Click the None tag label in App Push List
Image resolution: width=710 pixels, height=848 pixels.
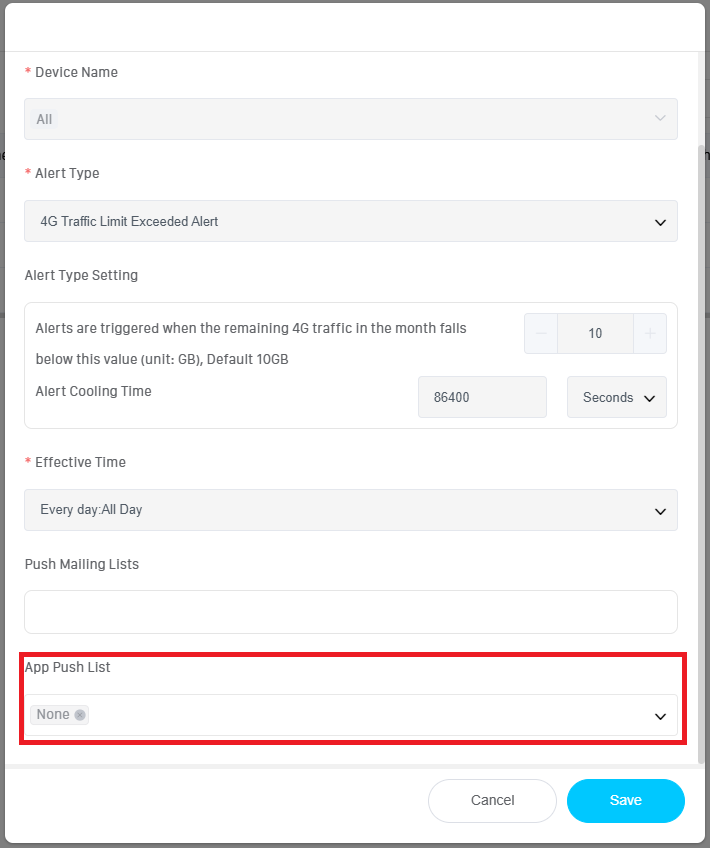(x=53, y=715)
